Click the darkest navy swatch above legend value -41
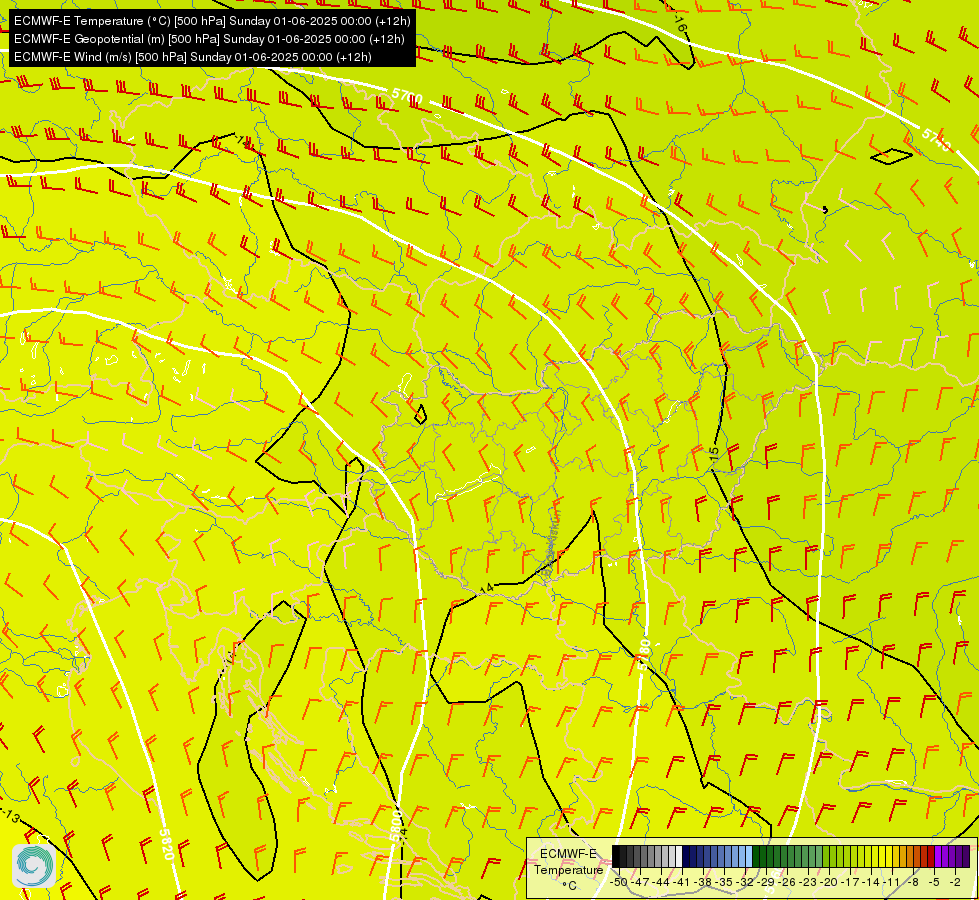The height and width of the screenshot is (900, 979). pyautogui.click(x=686, y=856)
